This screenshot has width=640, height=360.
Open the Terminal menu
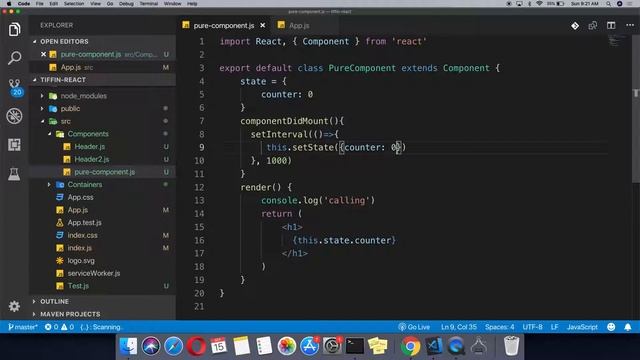click(149, 4)
